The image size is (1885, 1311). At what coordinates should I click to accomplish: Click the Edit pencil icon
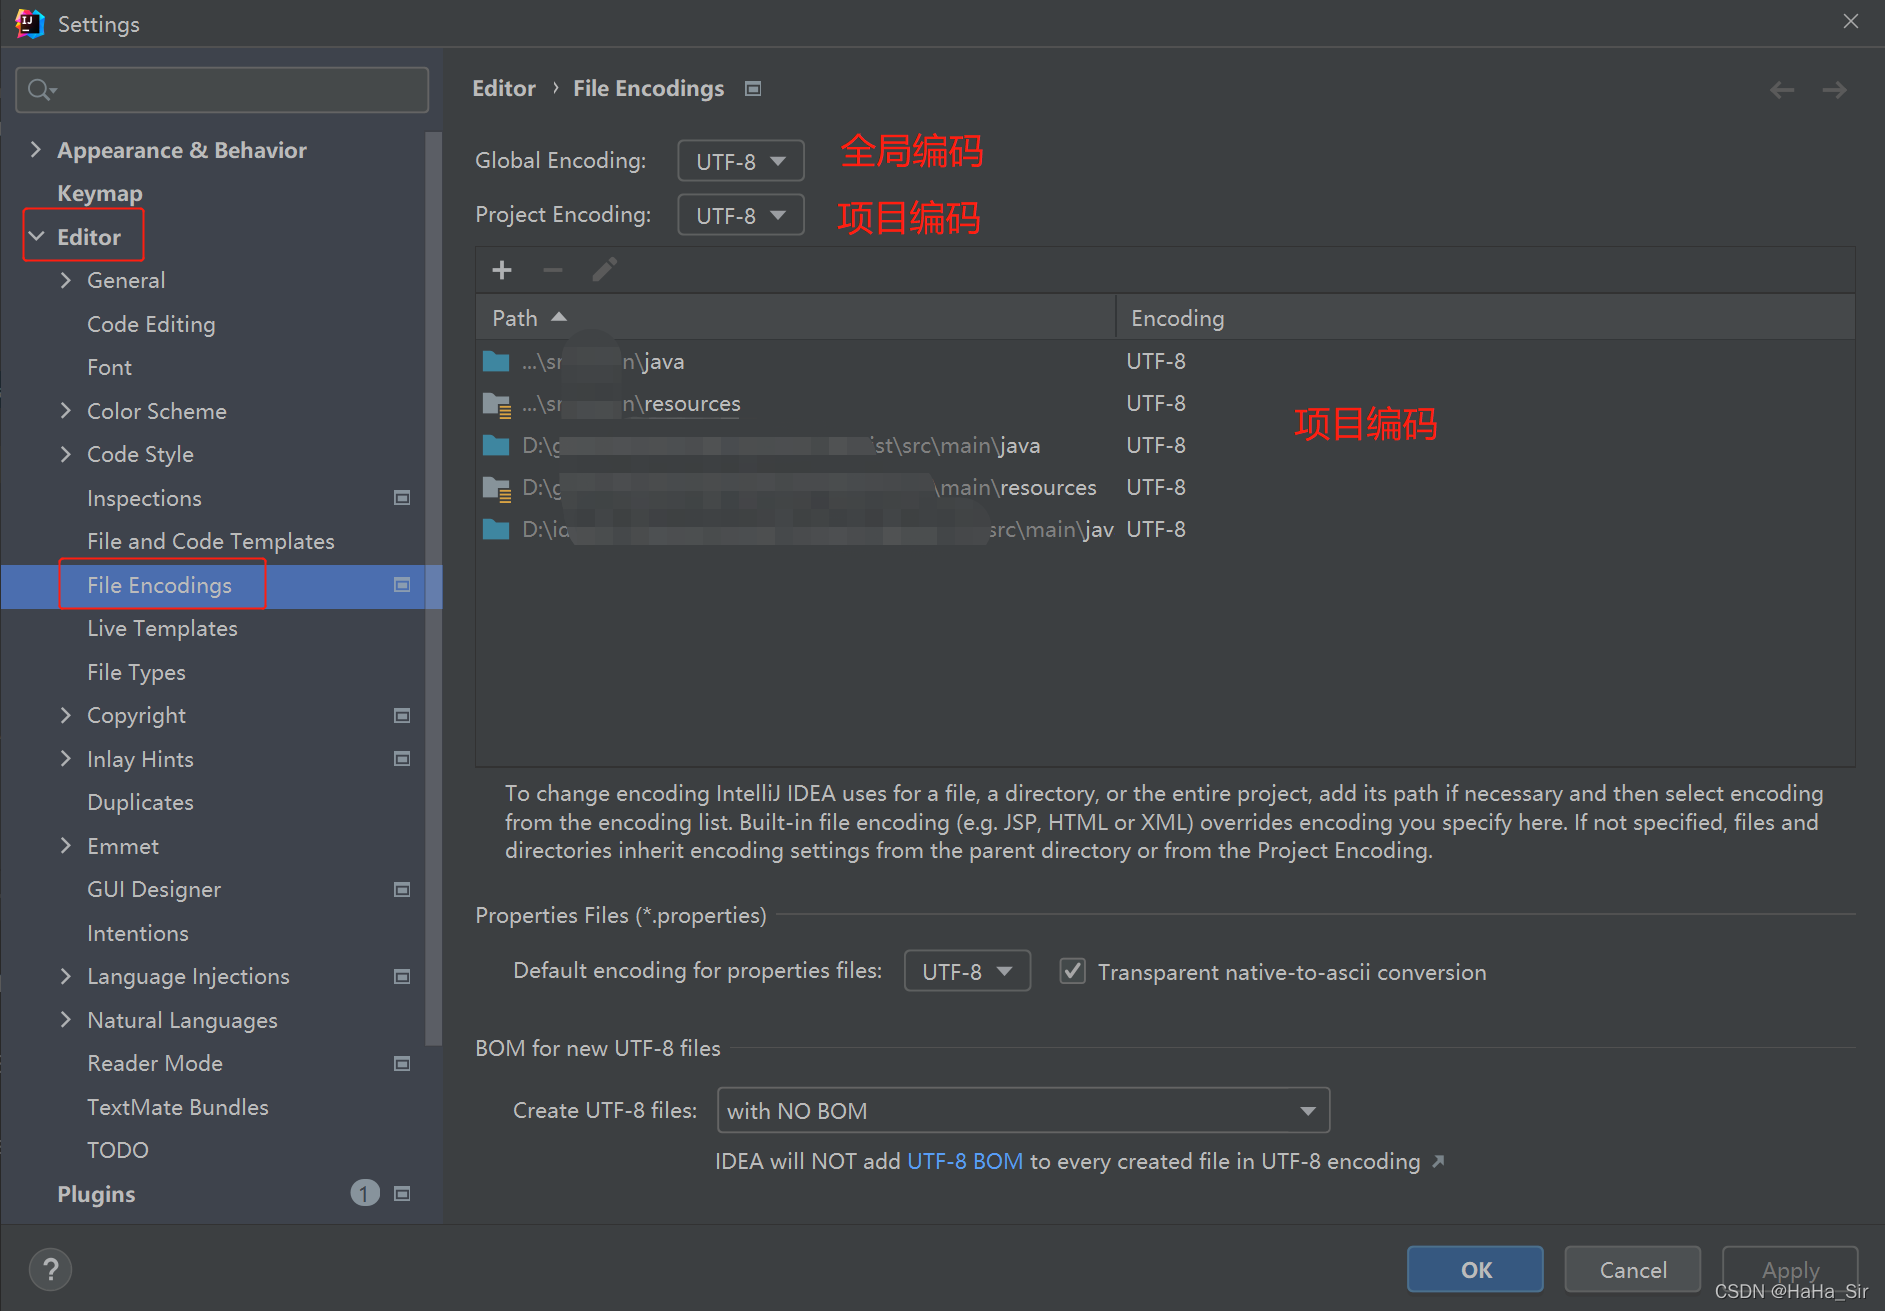604,270
